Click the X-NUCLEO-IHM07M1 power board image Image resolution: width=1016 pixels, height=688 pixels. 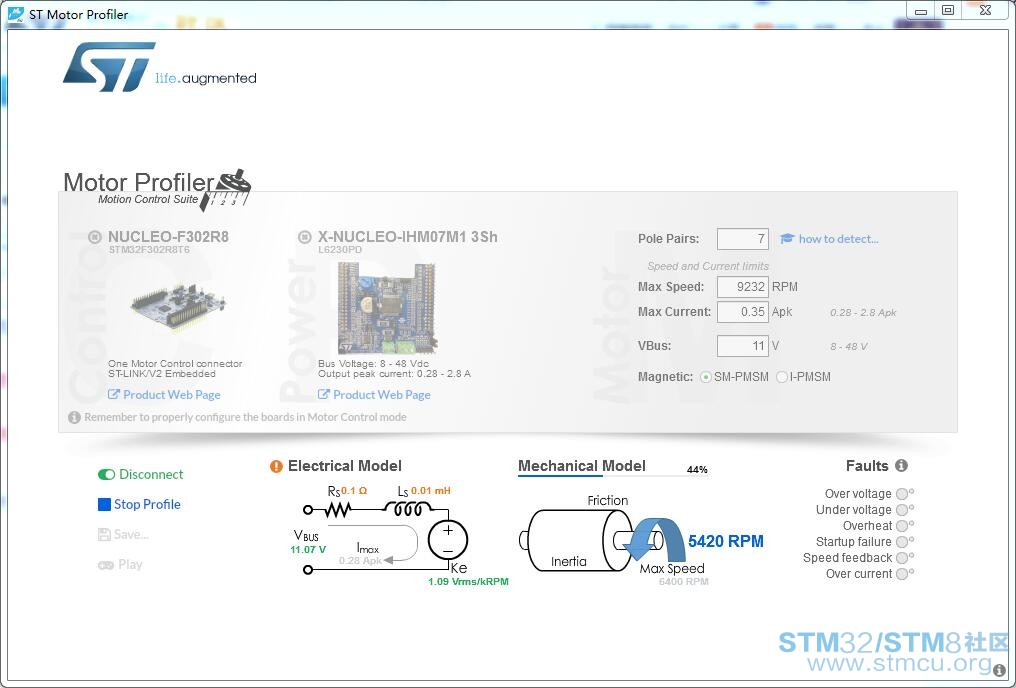tap(386, 308)
